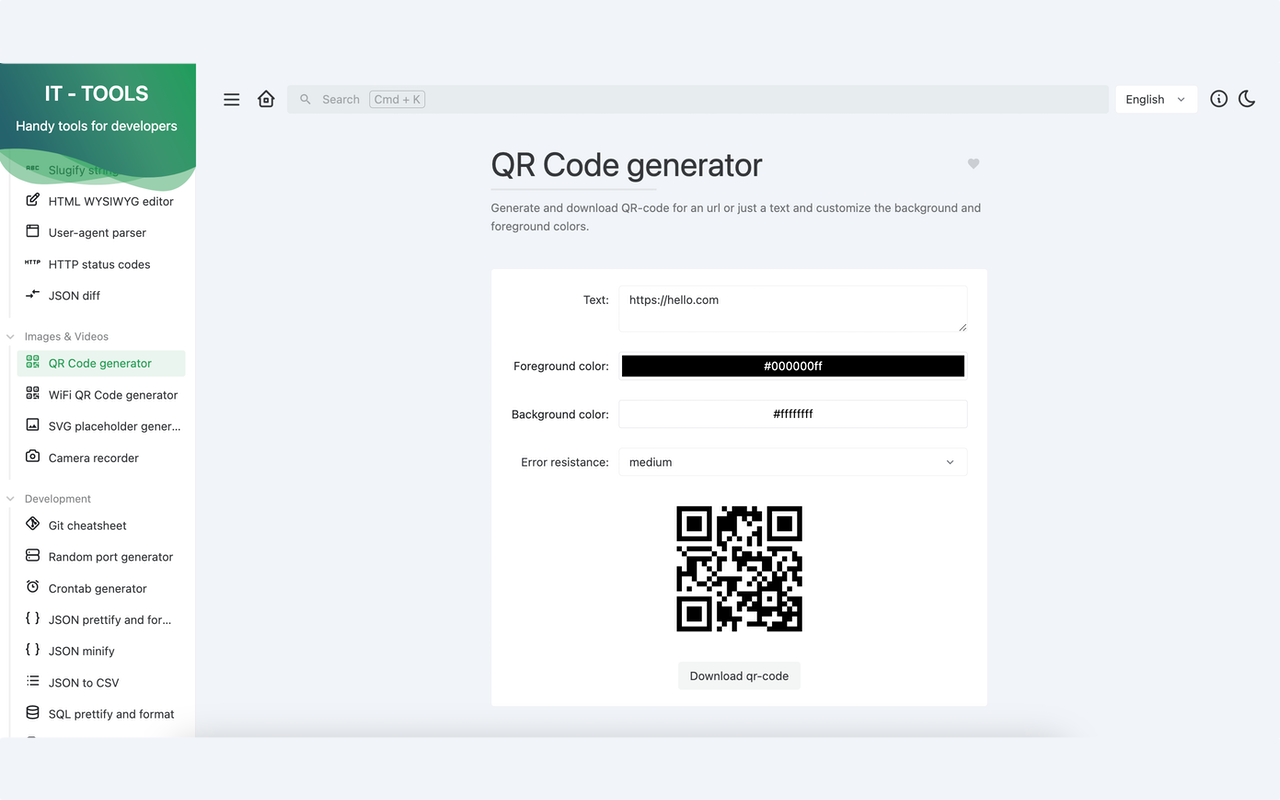This screenshot has height=800, width=1280.
Task: Open the background color picker #ffffffff
Action: 793,414
